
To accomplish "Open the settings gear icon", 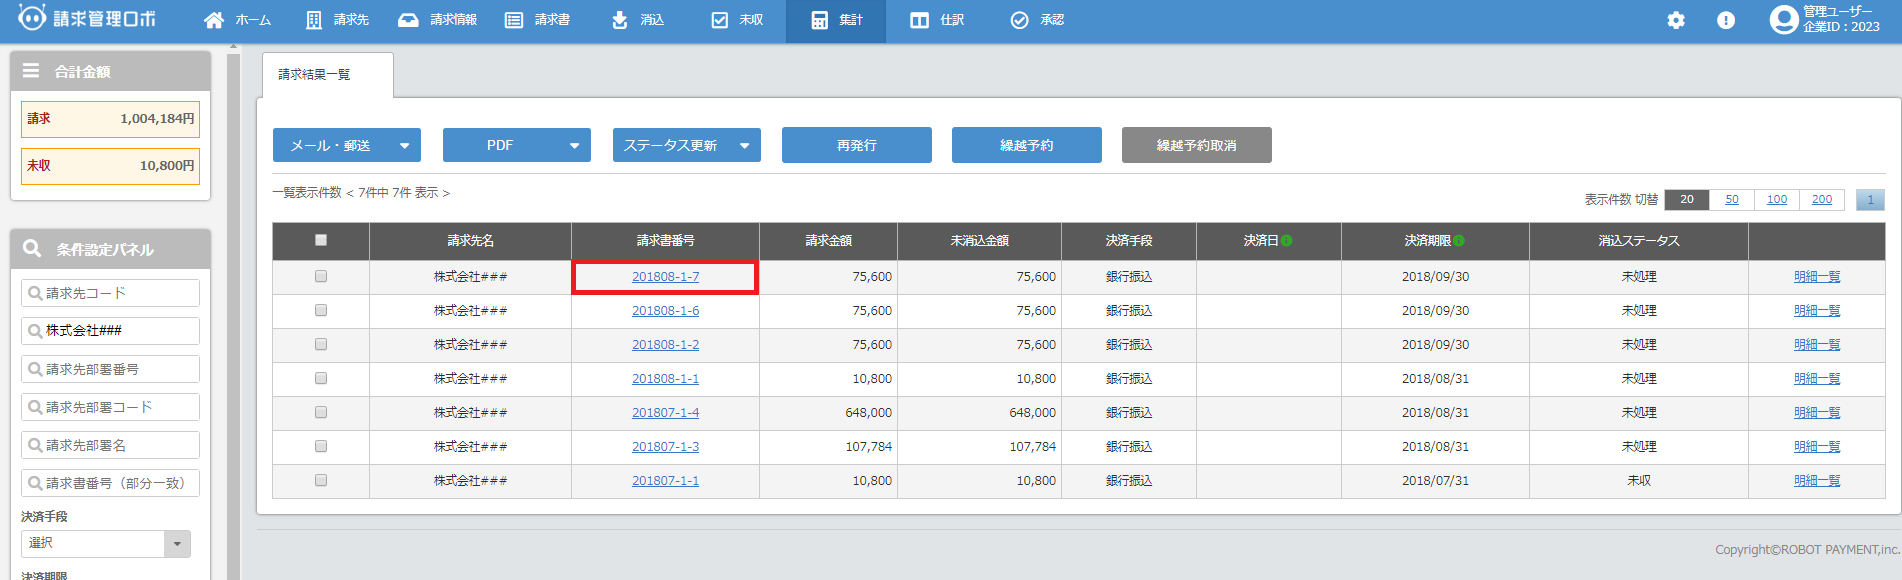I will pyautogui.click(x=1676, y=20).
